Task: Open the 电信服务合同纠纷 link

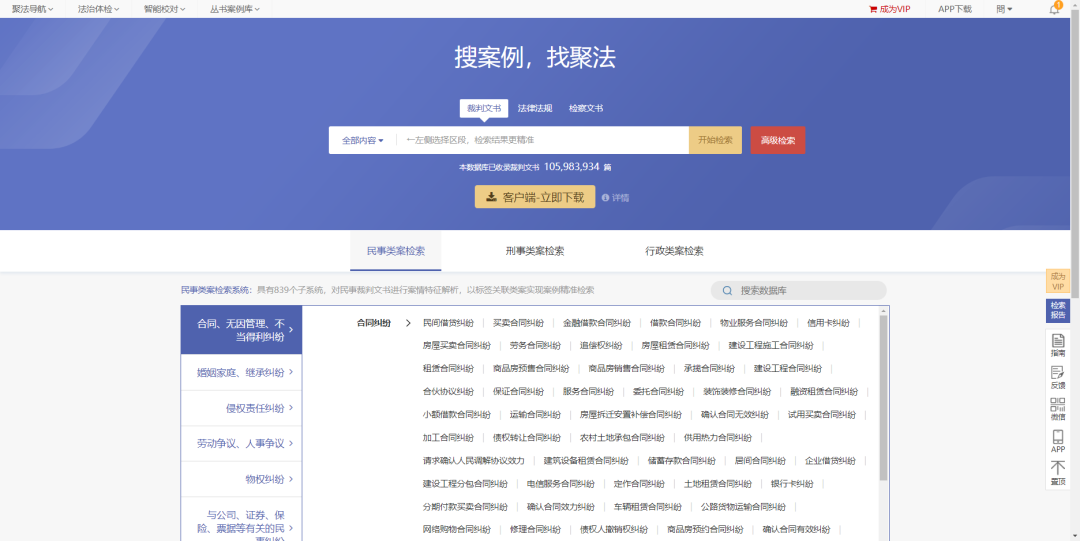Action: 561,484
